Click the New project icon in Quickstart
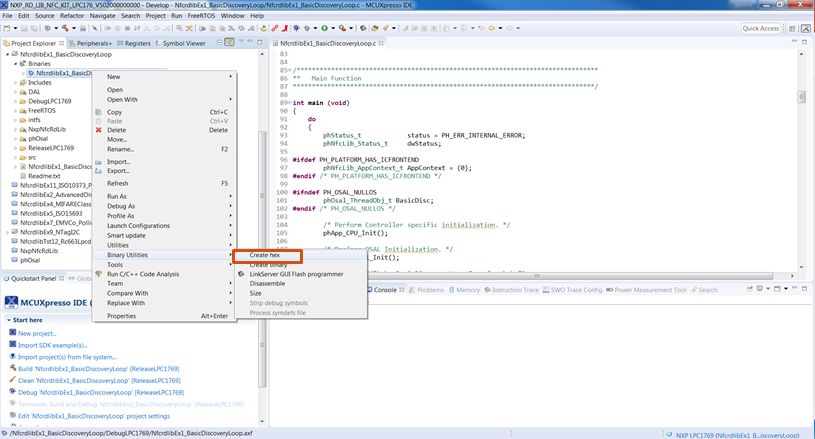815x439 pixels. tap(11, 333)
